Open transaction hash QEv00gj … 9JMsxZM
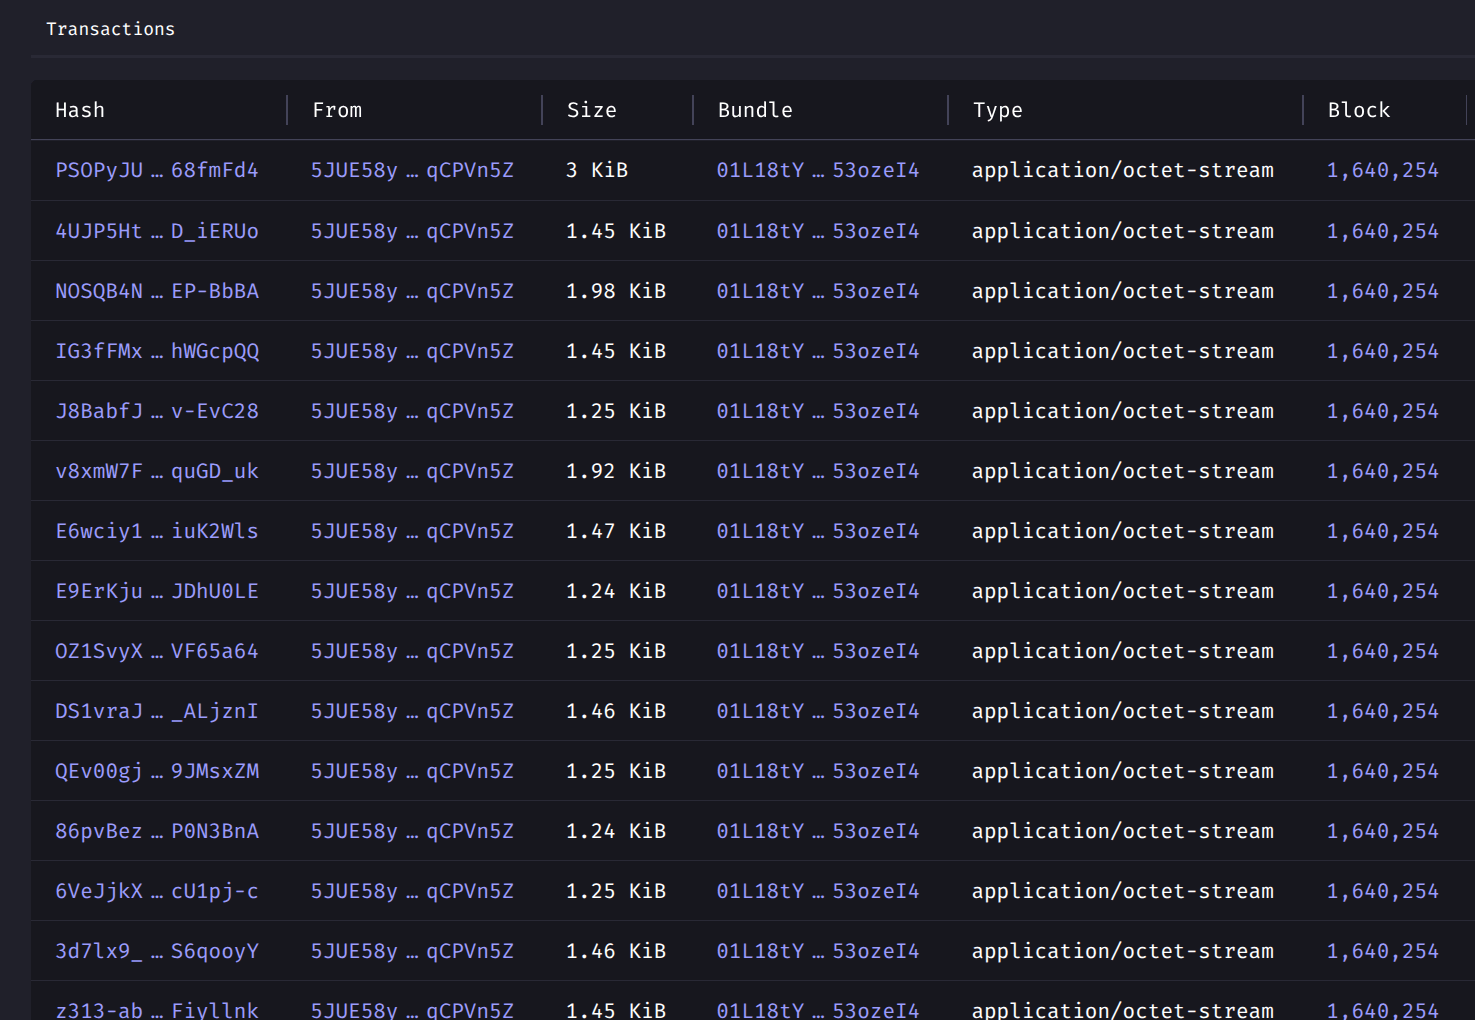The width and height of the screenshot is (1475, 1020). (x=157, y=771)
